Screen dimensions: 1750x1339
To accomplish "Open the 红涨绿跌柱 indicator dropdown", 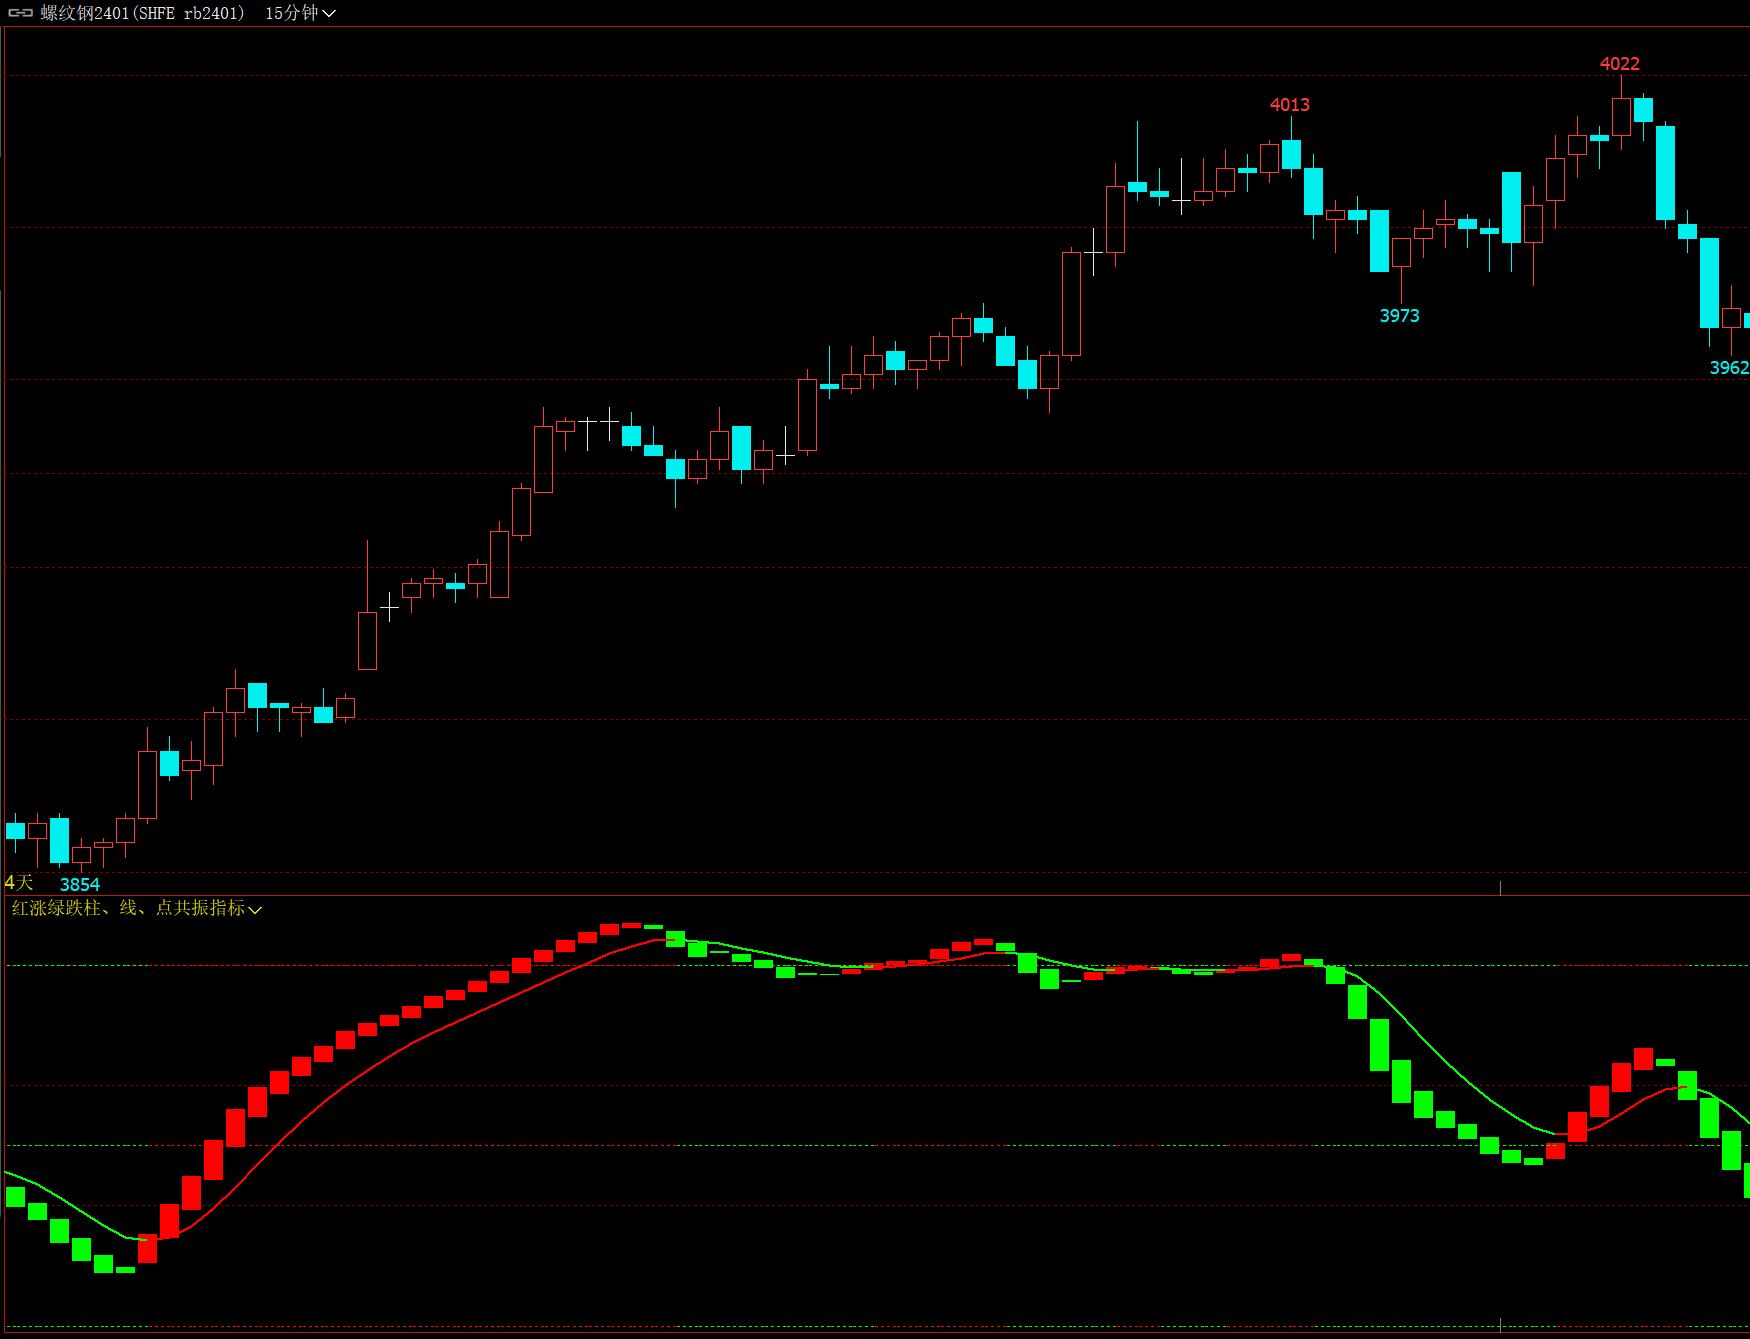I will pyautogui.click(x=136, y=908).
